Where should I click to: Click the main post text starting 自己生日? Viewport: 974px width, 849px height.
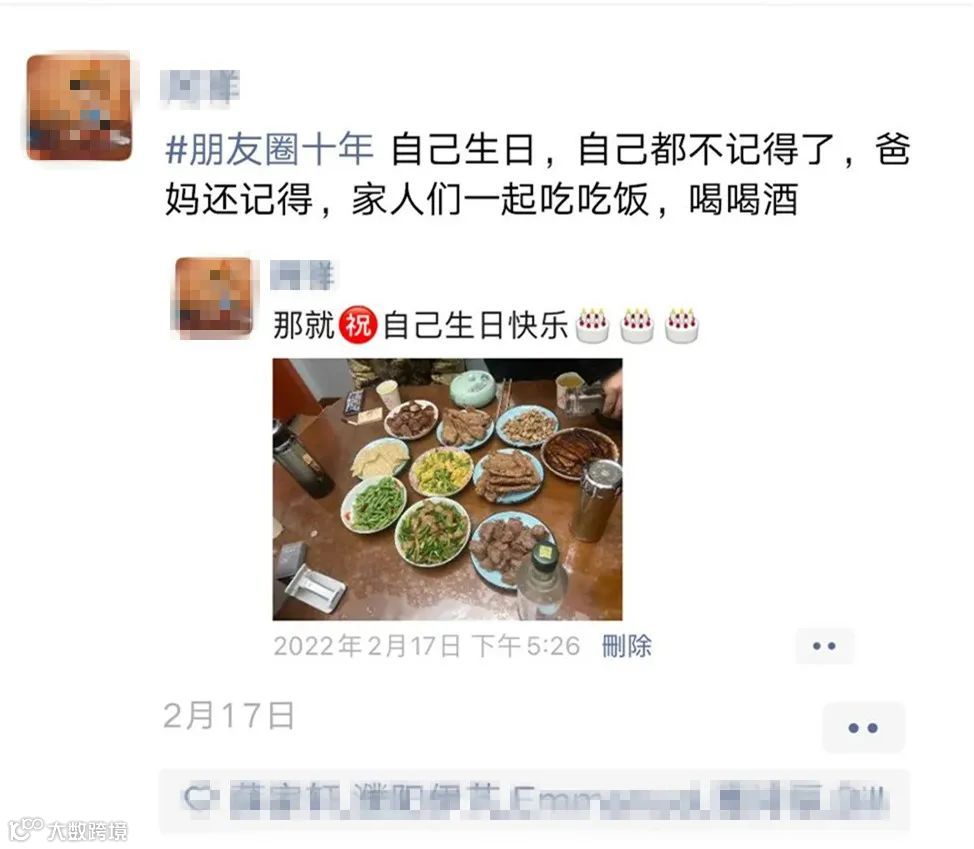[538, 175]
